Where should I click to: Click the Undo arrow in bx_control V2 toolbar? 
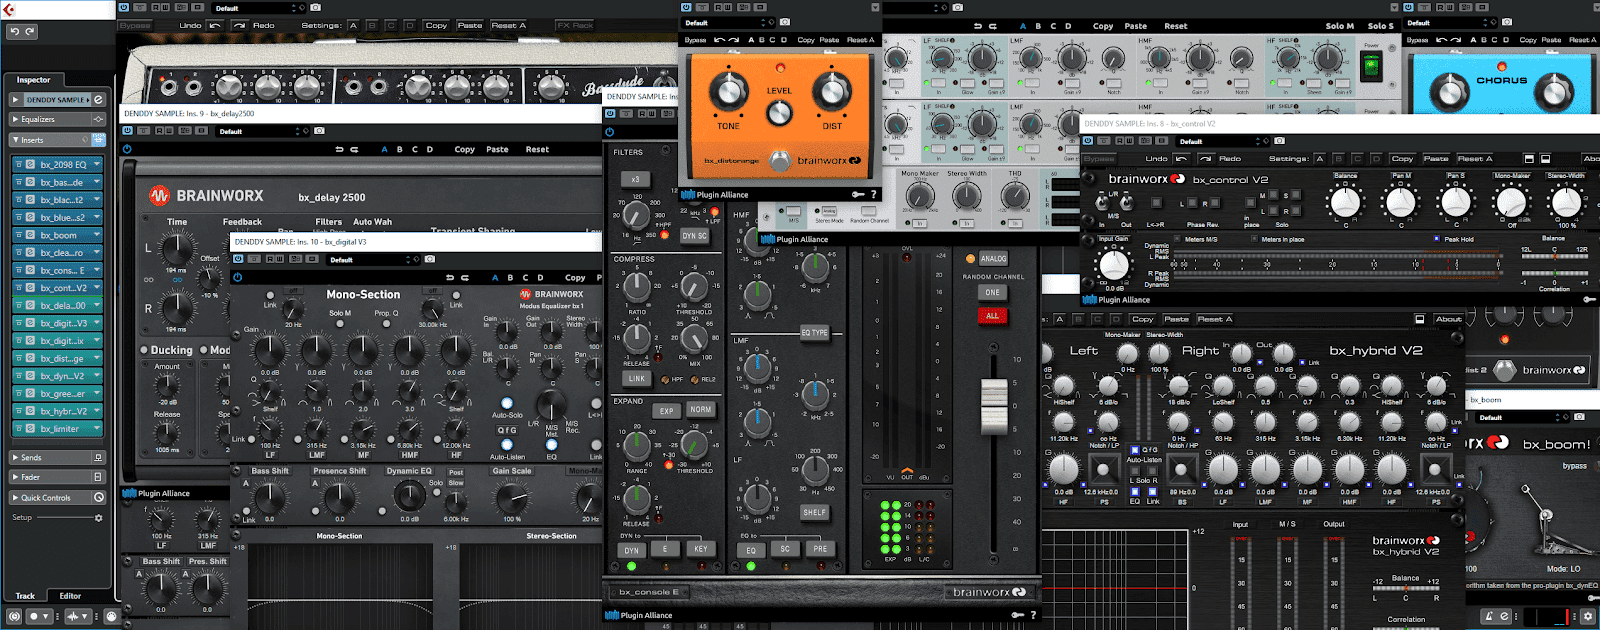click(1182, 158)
